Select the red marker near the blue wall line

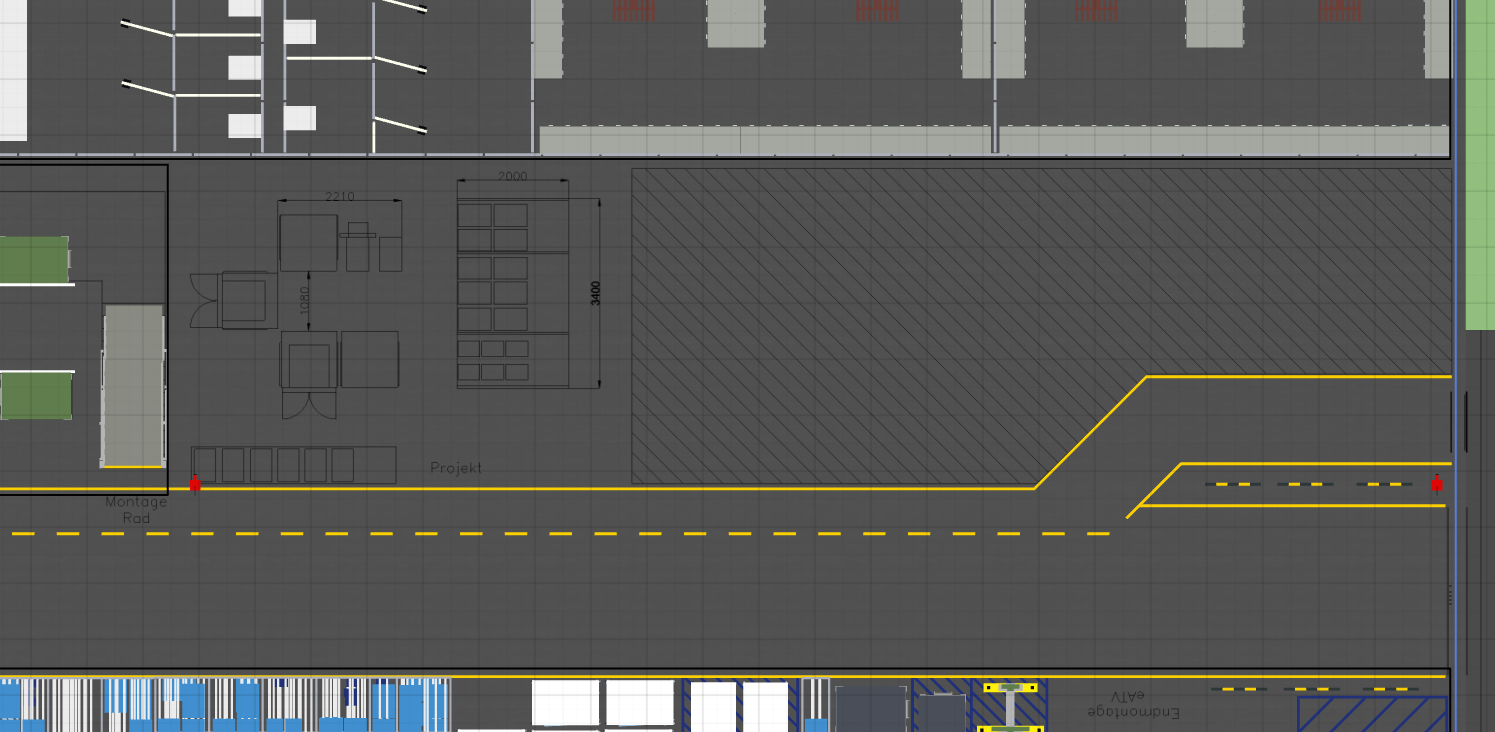[x=1437, y=484]
